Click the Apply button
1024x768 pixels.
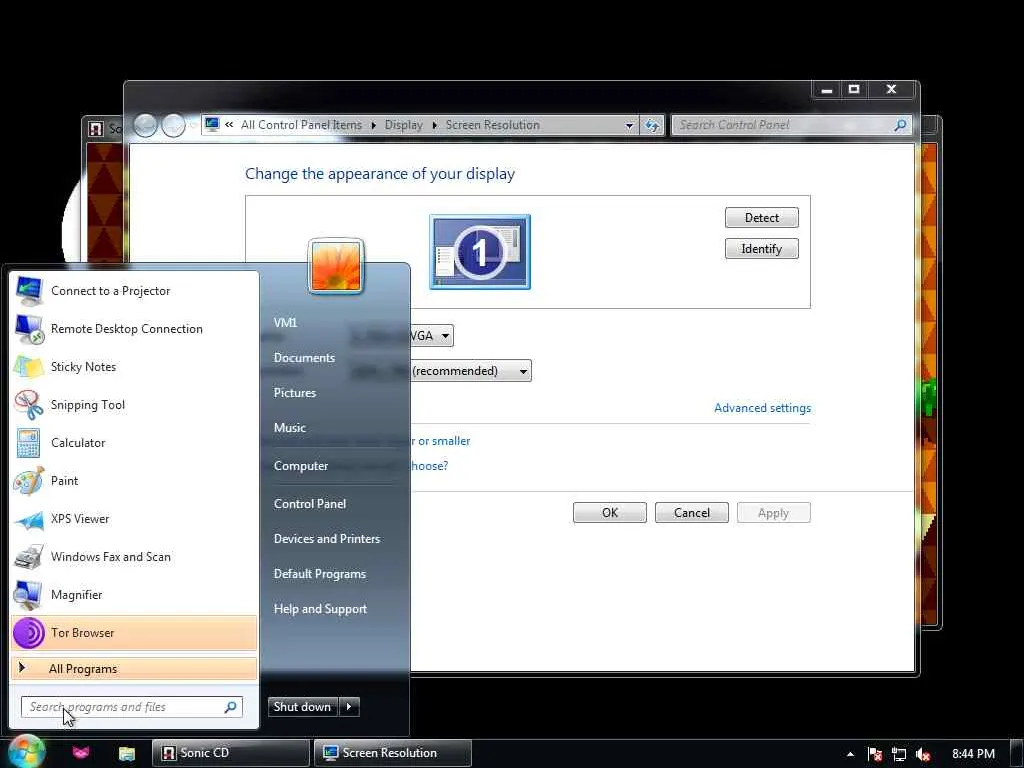pyautogui.click(x=774, y=513)
